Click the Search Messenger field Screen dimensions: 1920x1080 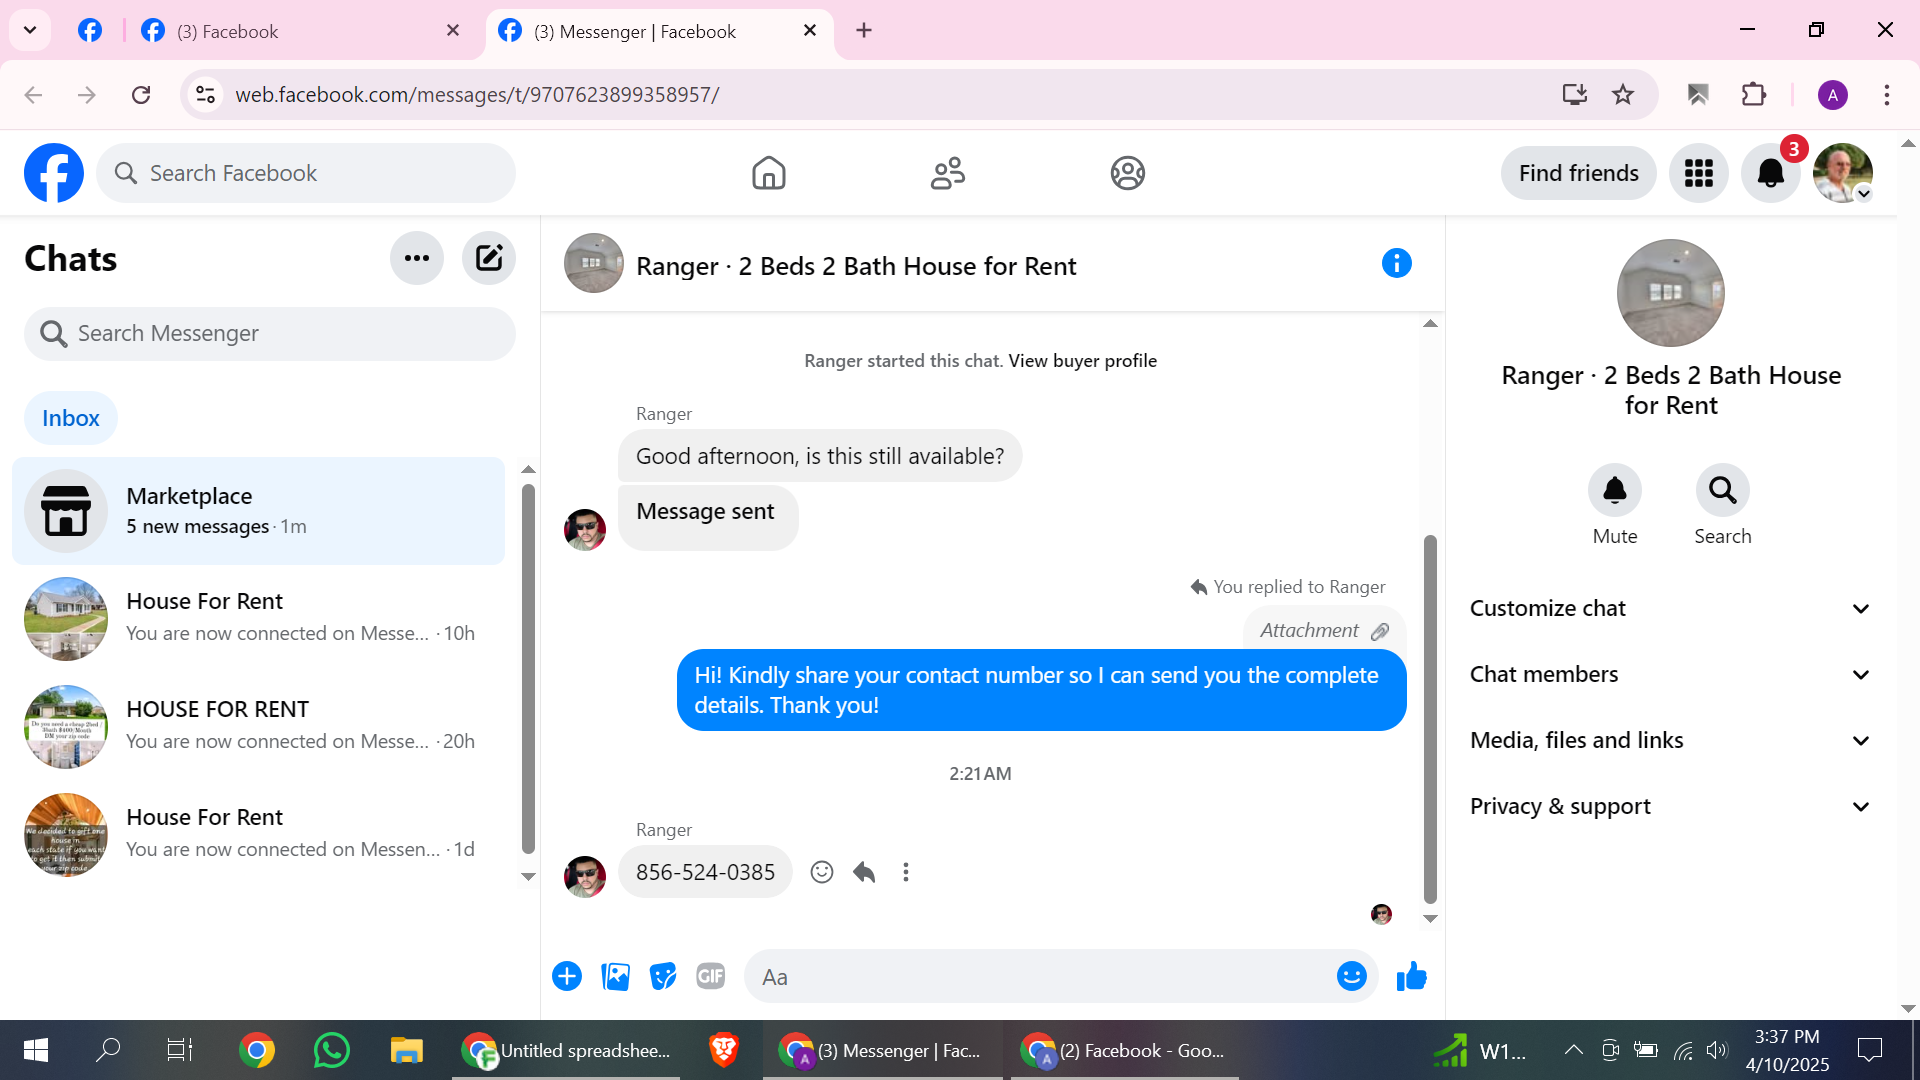[x=270, y=333]
